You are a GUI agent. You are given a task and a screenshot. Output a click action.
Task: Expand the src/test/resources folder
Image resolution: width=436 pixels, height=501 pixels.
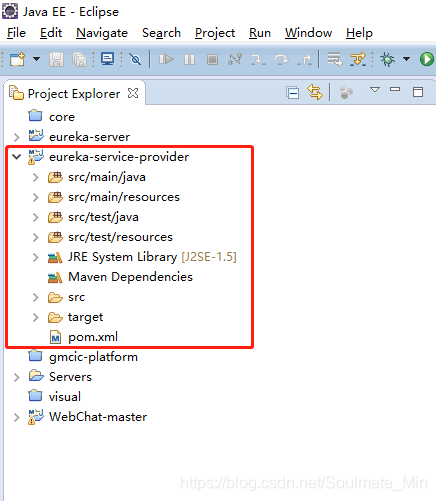click(x=36, y=237)
